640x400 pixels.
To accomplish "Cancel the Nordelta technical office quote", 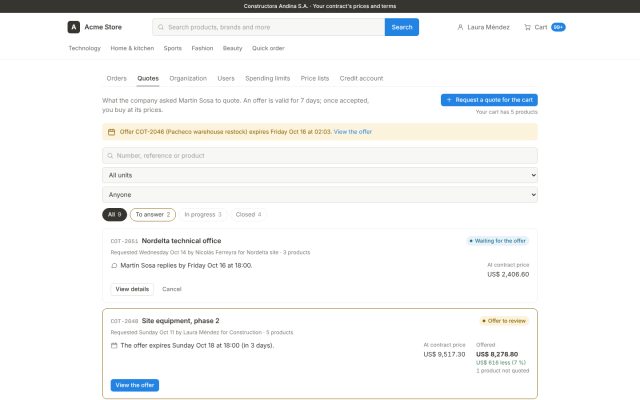I will point(171,289).
